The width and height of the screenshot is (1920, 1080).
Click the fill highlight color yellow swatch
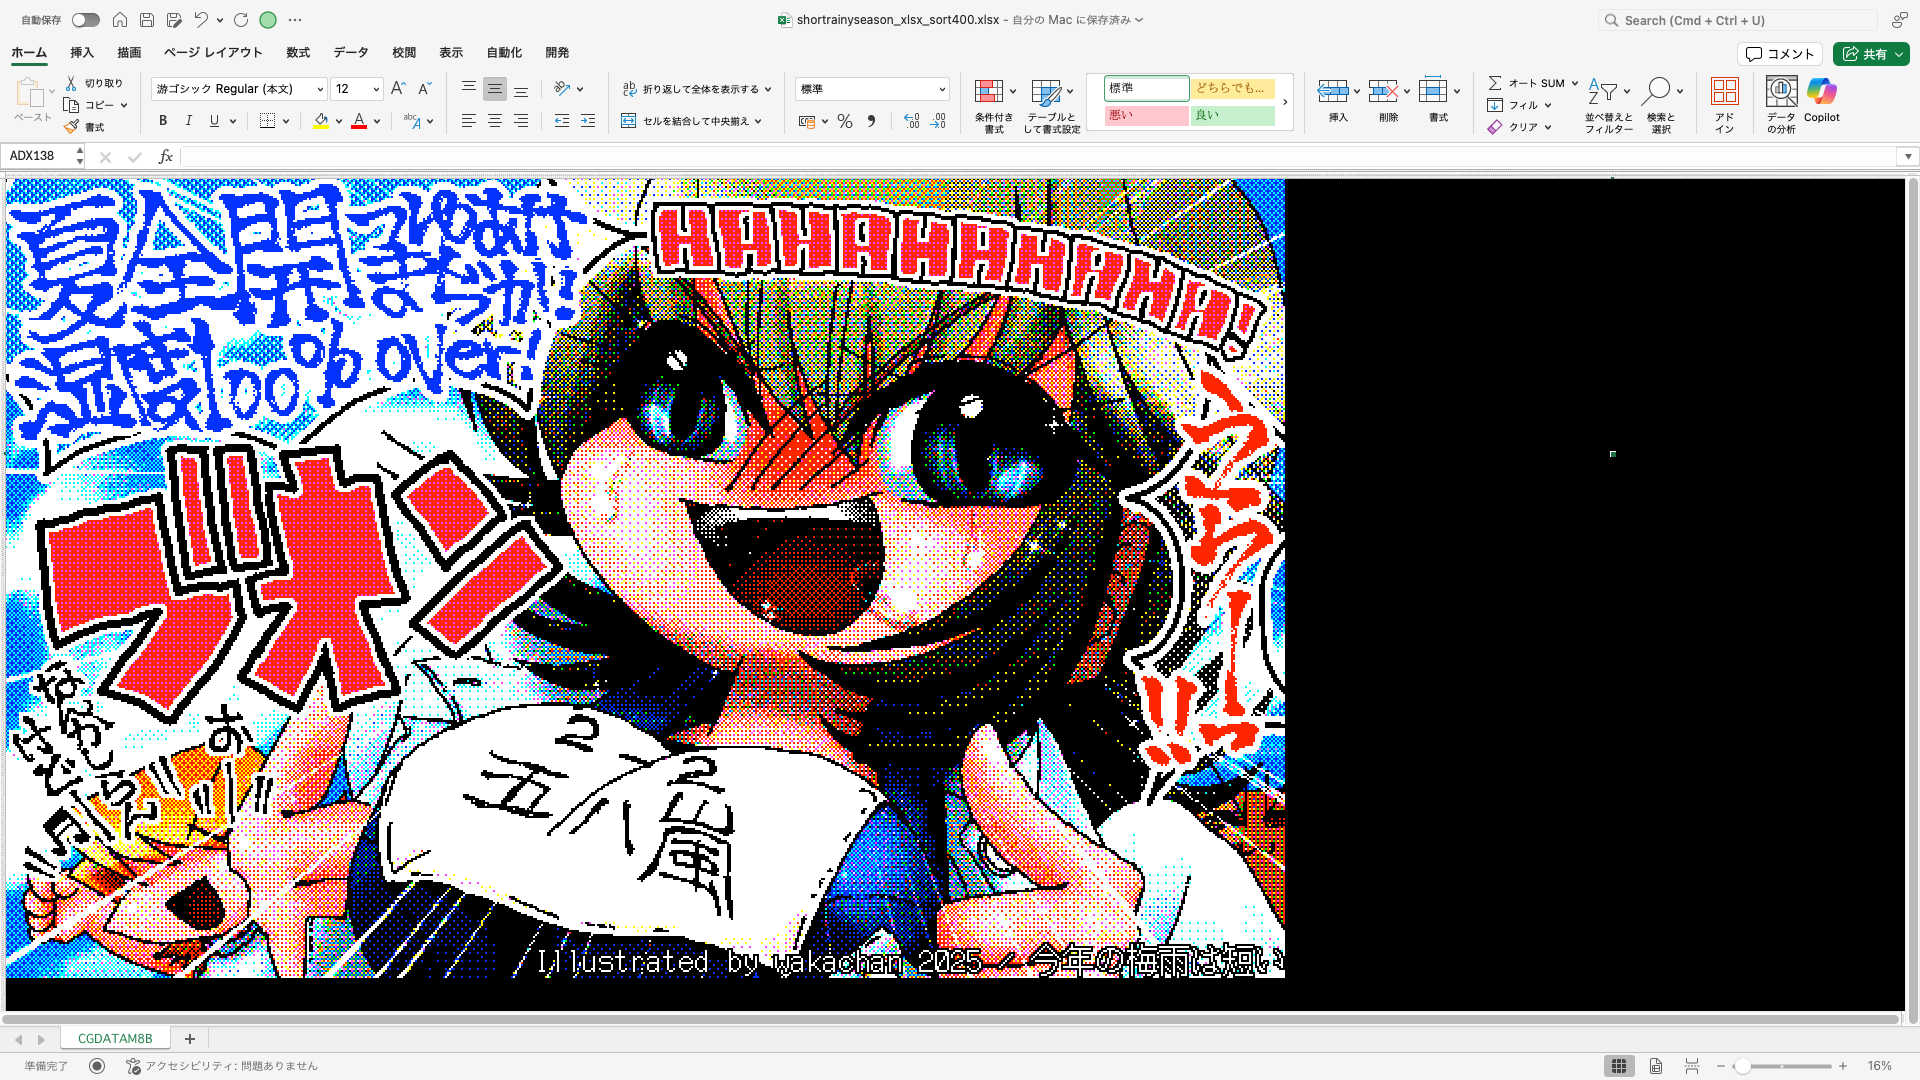321,121
